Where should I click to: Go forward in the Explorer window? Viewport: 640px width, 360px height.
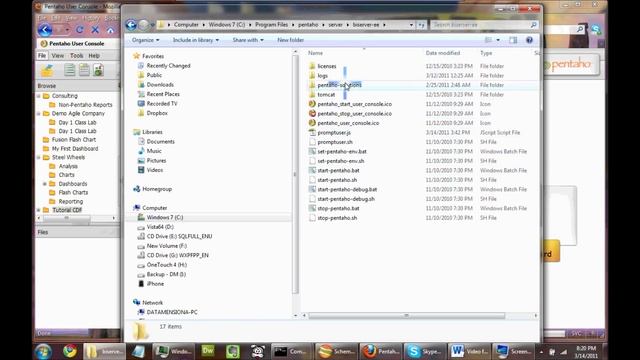coord(143,25)
